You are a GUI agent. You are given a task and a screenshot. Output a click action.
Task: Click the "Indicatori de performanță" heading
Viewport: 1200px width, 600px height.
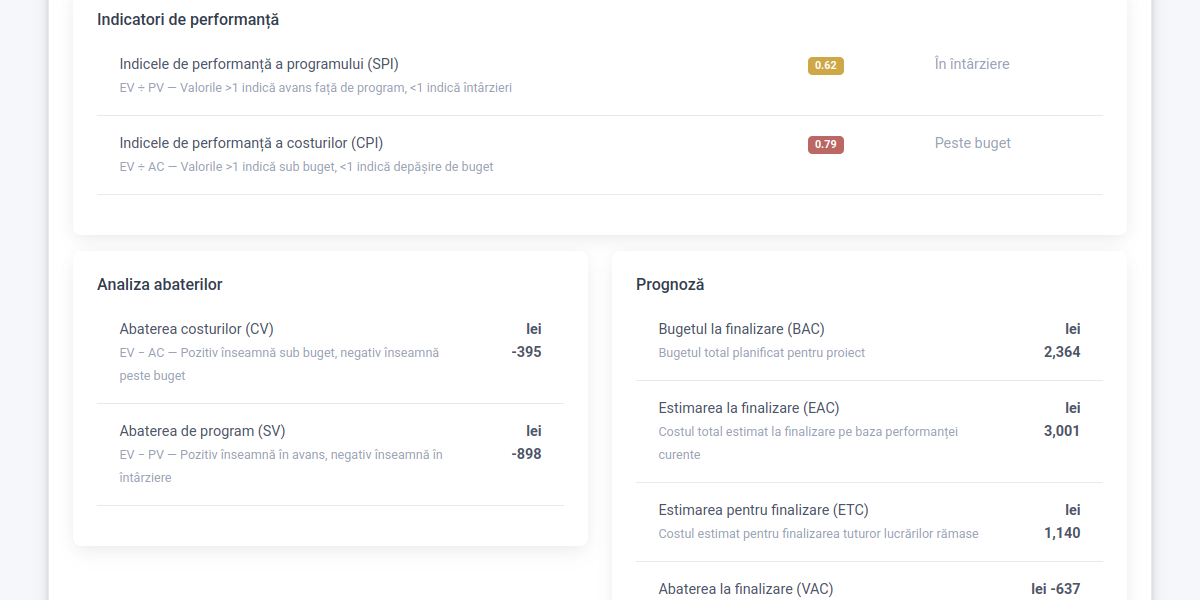point(188,19)
